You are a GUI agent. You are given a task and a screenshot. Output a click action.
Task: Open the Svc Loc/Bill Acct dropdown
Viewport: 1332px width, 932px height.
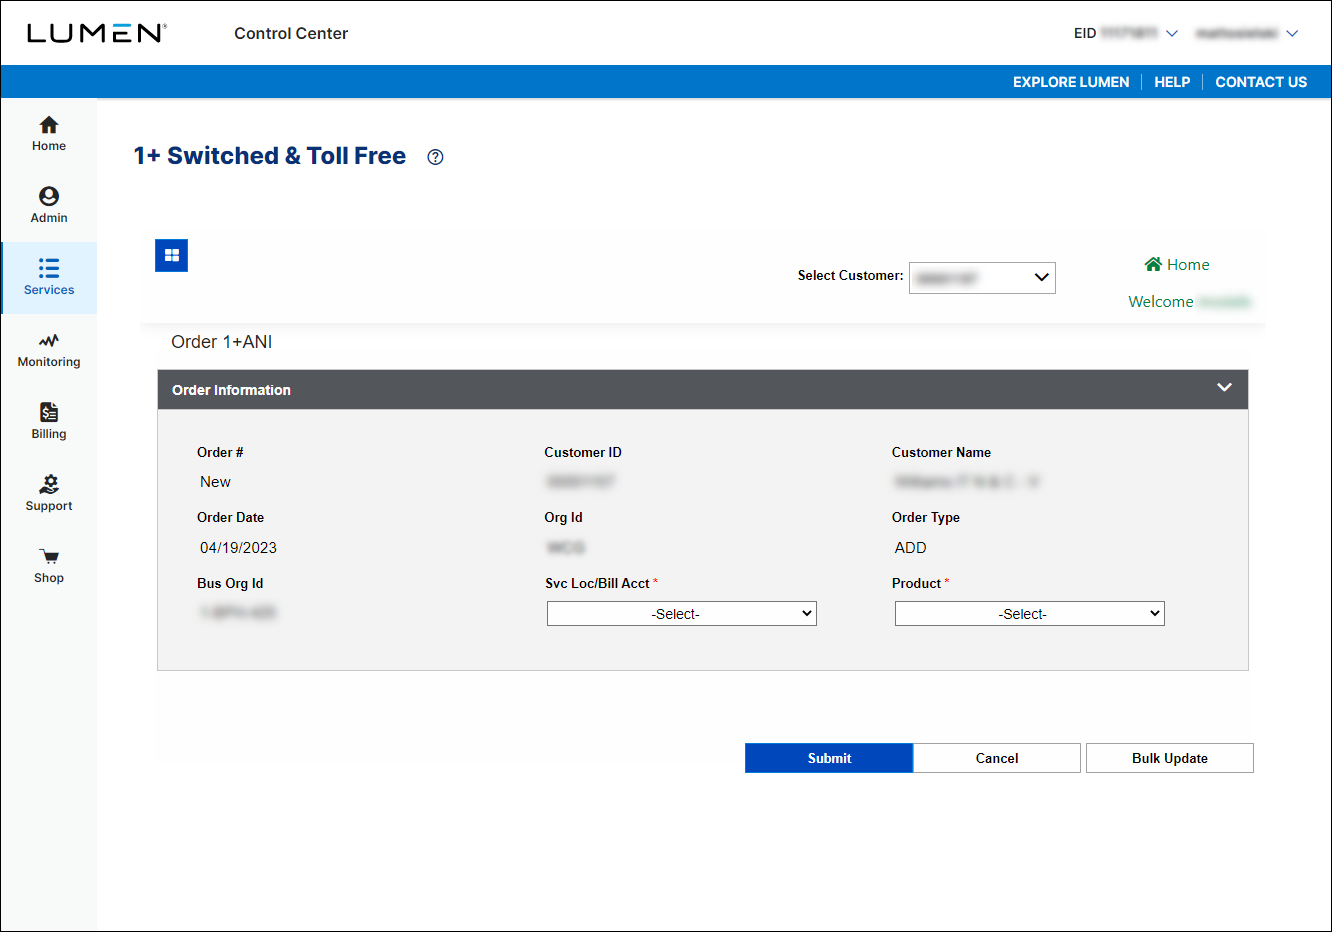[x=682, y=614]
